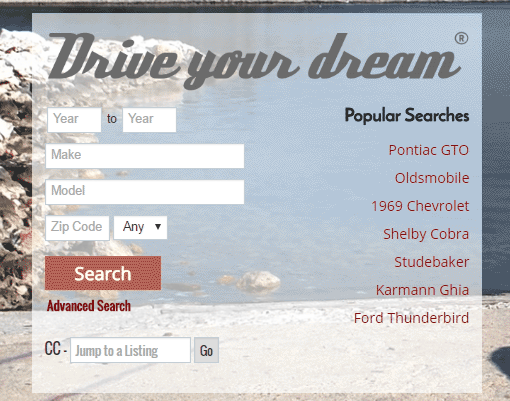Image resolution: width=510 pixels, height=401 pixels.
Task: Open the Any distance dropdown
Action: [140, 227]
